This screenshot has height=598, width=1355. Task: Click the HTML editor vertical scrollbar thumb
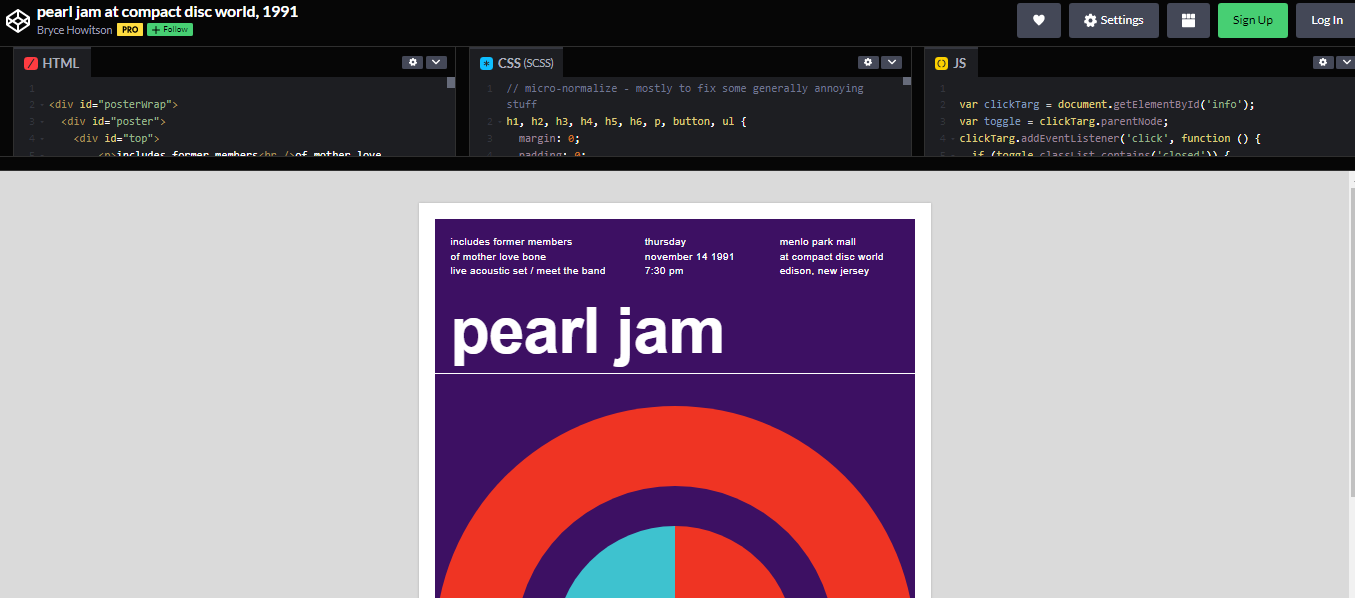pyautogui.click(x=451, y=83)
